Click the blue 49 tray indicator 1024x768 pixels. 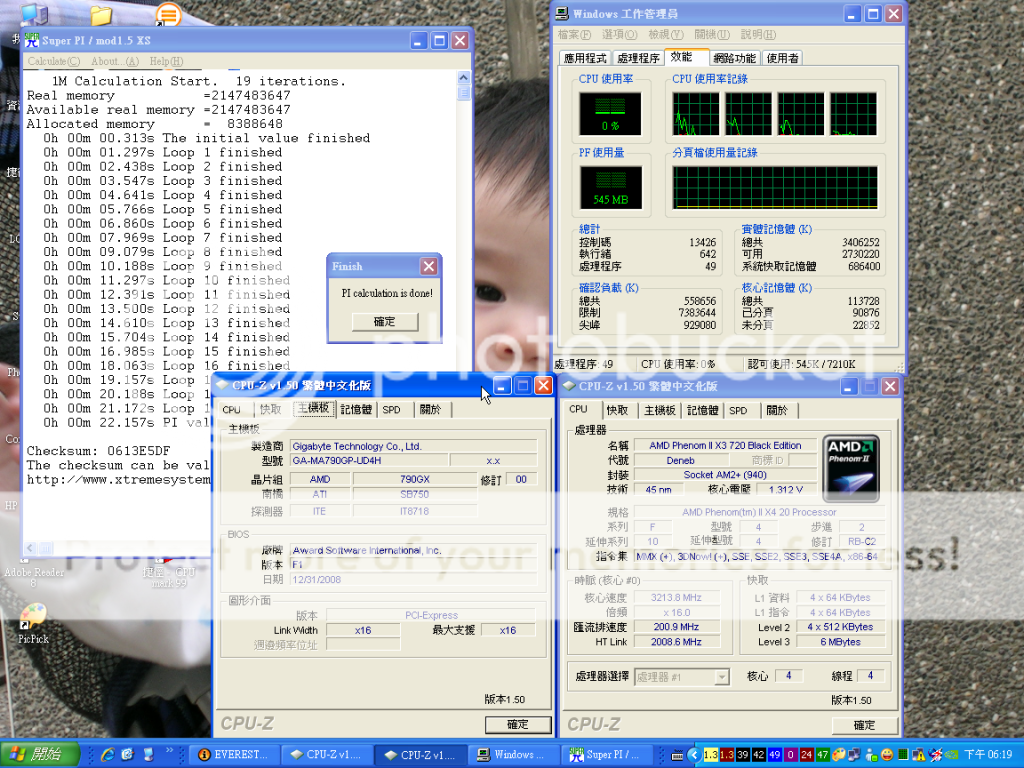pyautogui.click(x=775, y=755)
